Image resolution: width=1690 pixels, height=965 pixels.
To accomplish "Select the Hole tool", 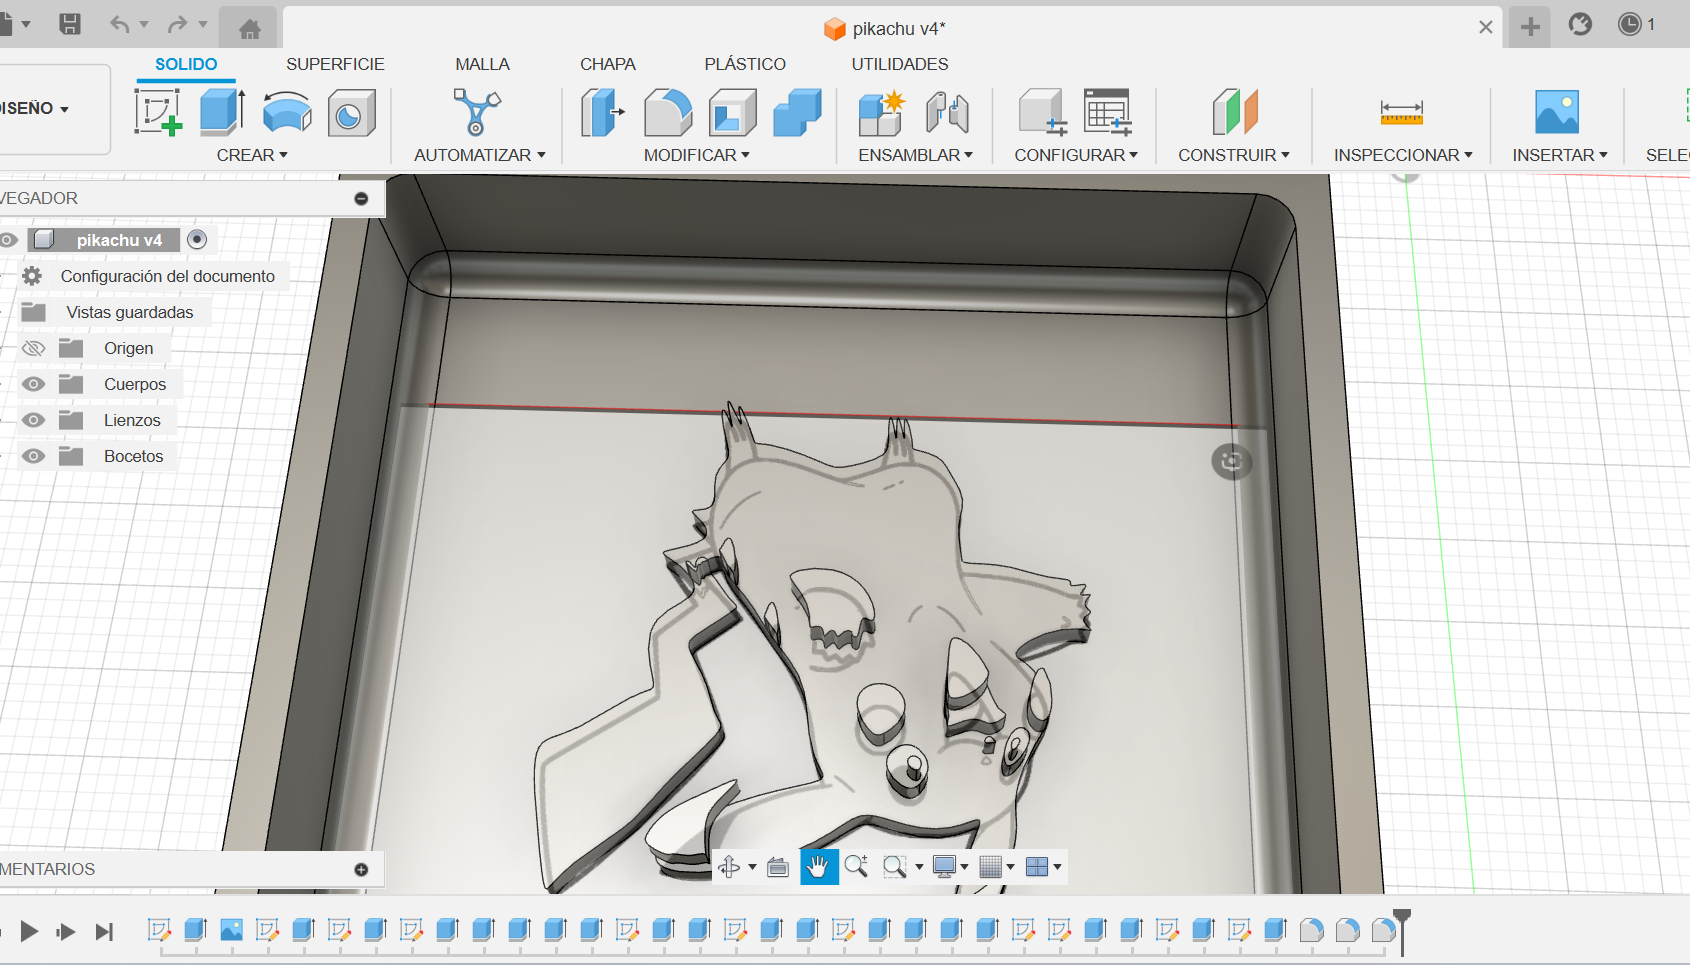I will click(351, 112).
